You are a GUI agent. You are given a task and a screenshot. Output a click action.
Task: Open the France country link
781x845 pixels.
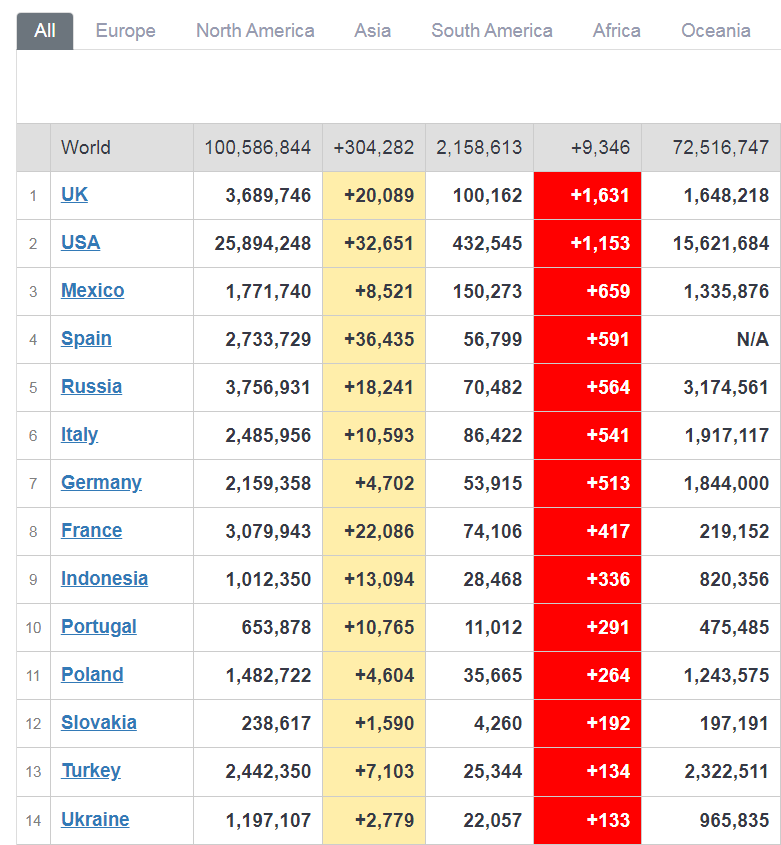click(91, 531)
